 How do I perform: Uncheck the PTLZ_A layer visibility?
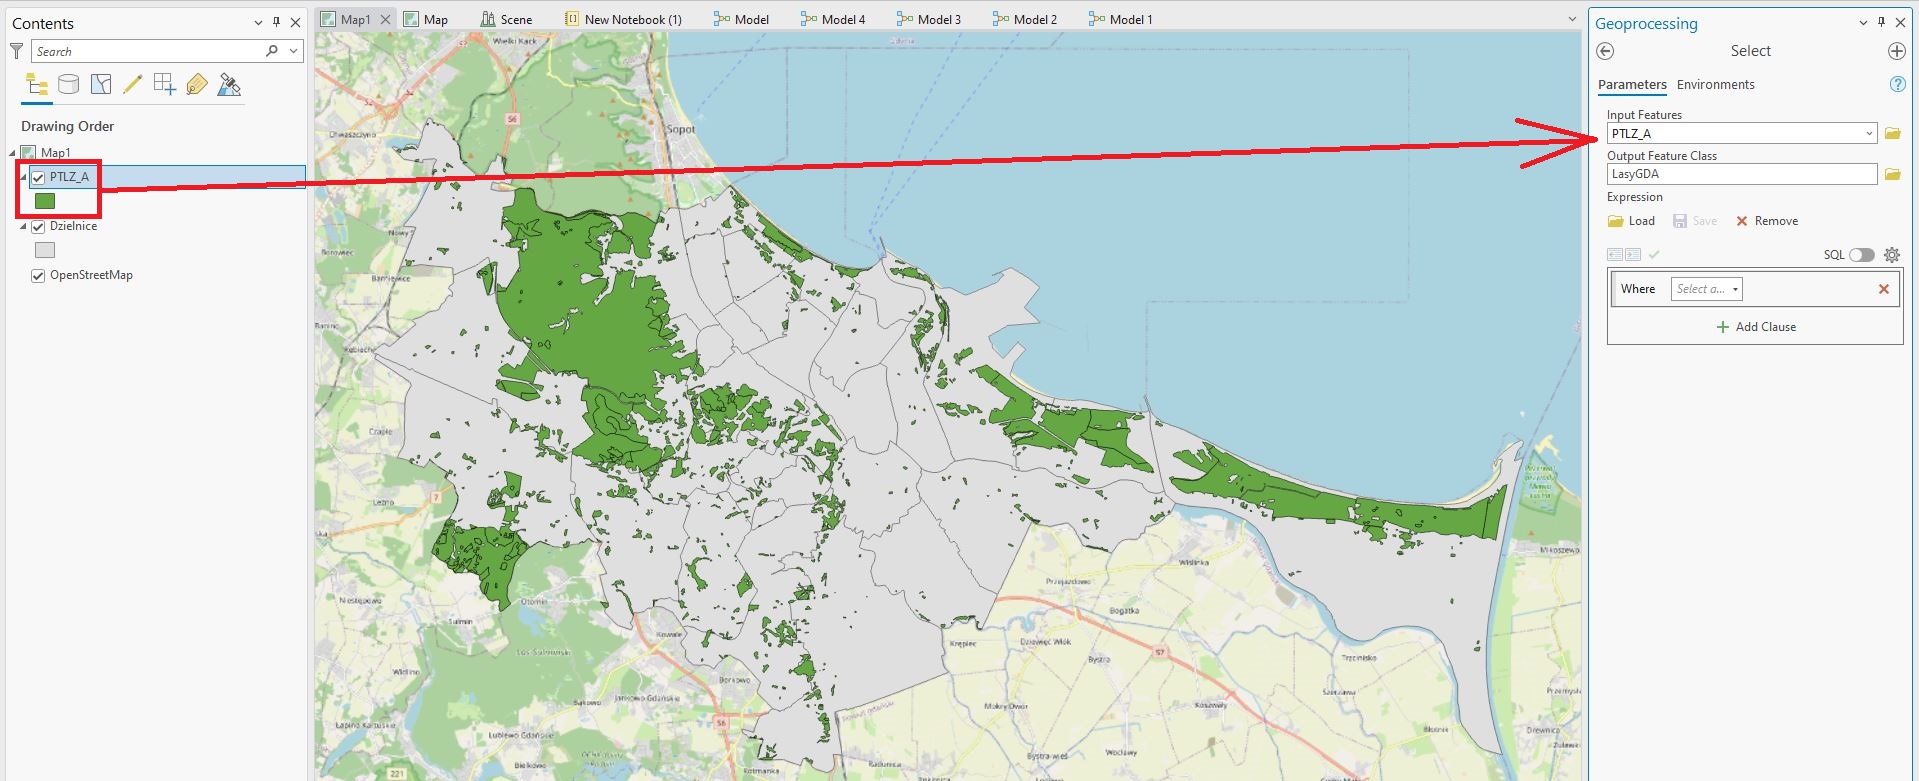pos(38,178)
